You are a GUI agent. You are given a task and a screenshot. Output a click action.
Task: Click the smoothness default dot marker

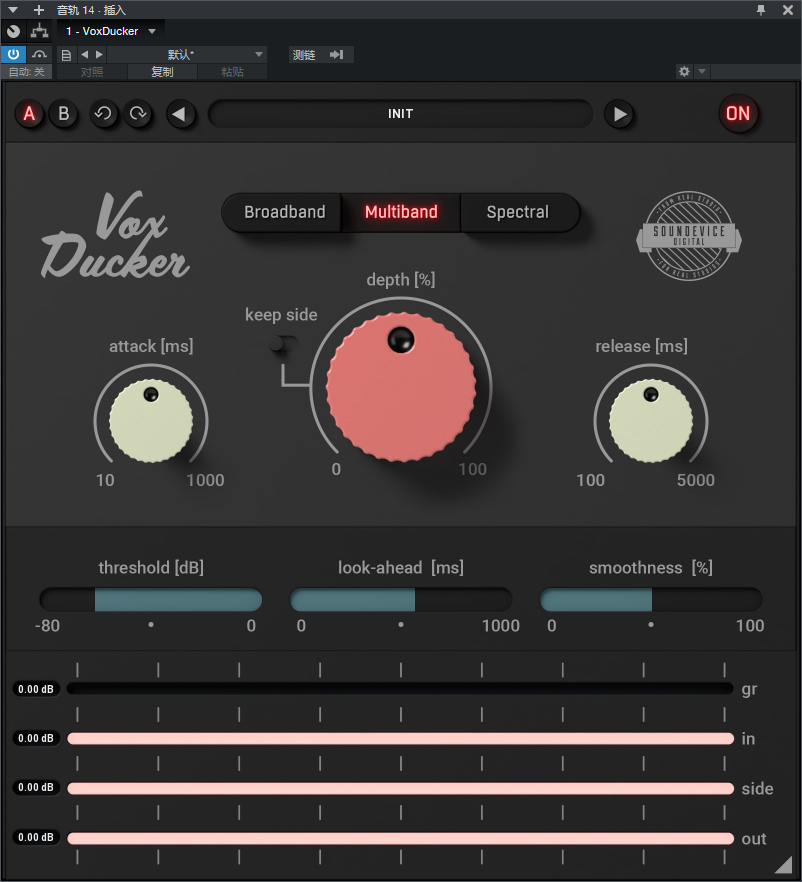point(651,625)
